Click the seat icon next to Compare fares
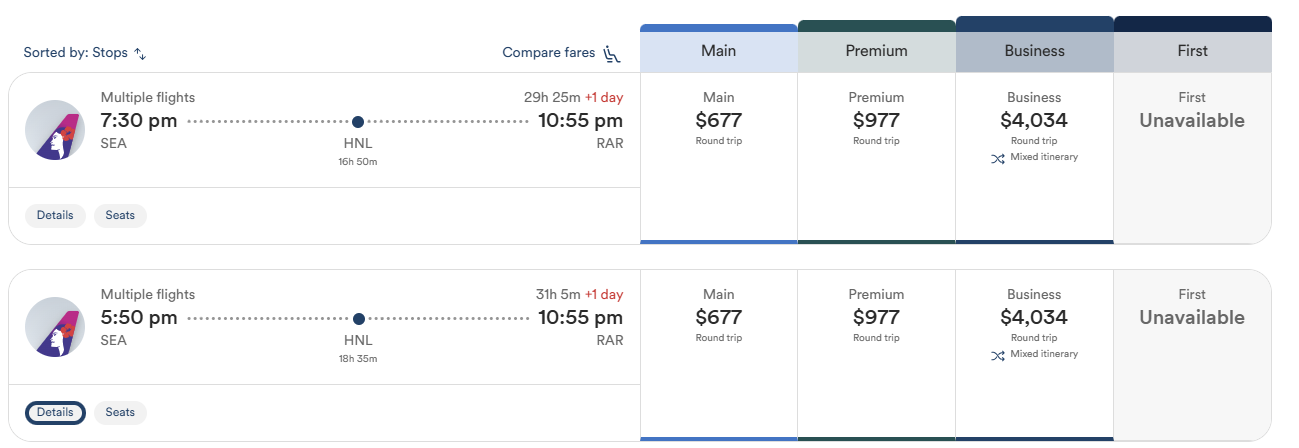1299x448 pixels. click(612, 54)
